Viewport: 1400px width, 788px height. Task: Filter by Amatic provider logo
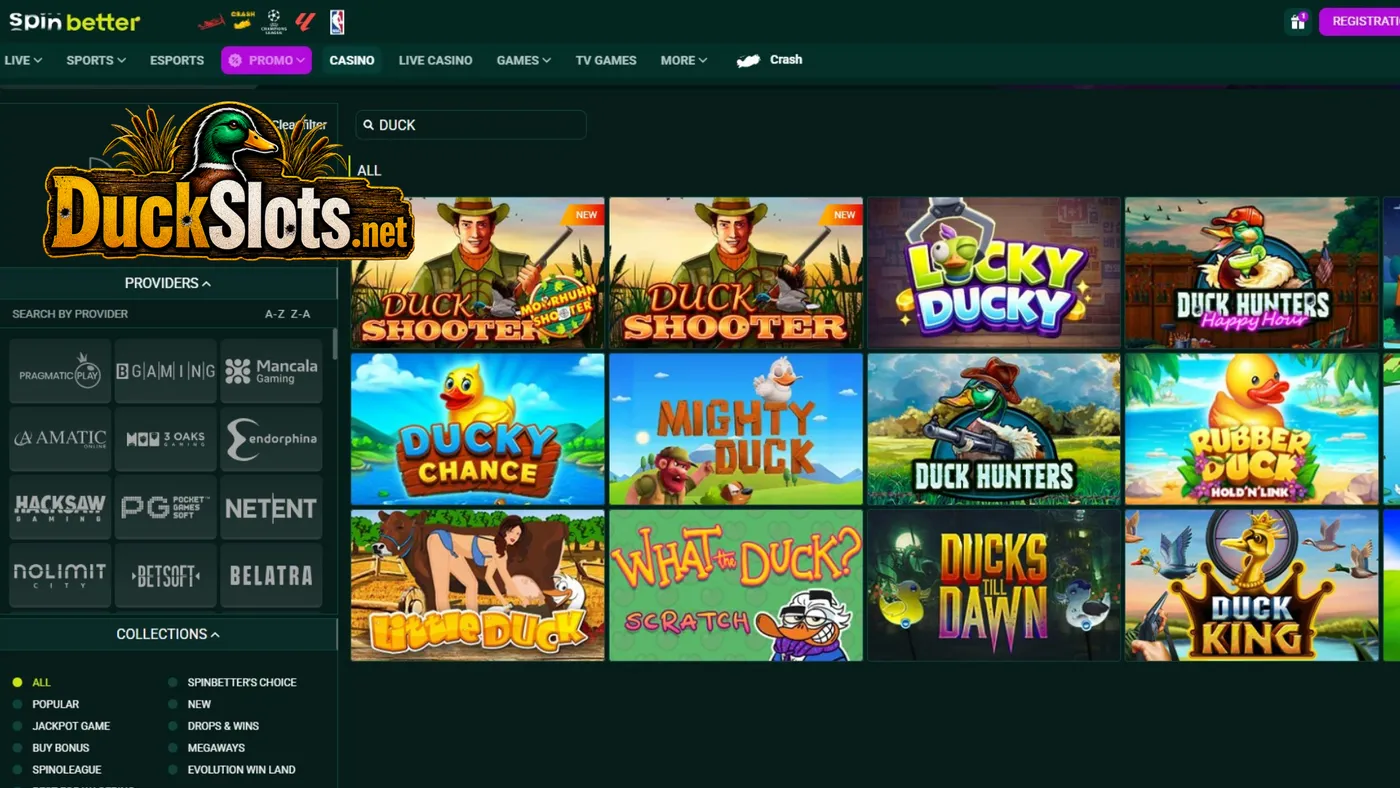60,439
